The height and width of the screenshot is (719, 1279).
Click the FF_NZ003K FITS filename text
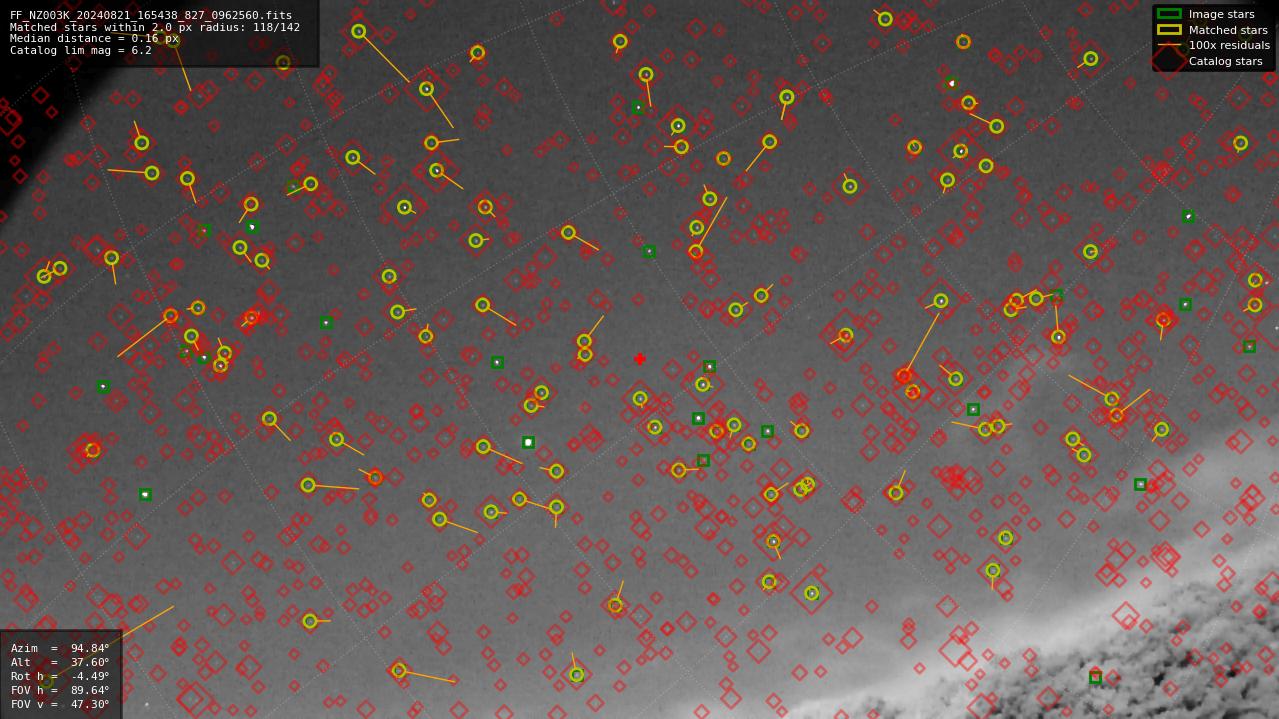151,16
